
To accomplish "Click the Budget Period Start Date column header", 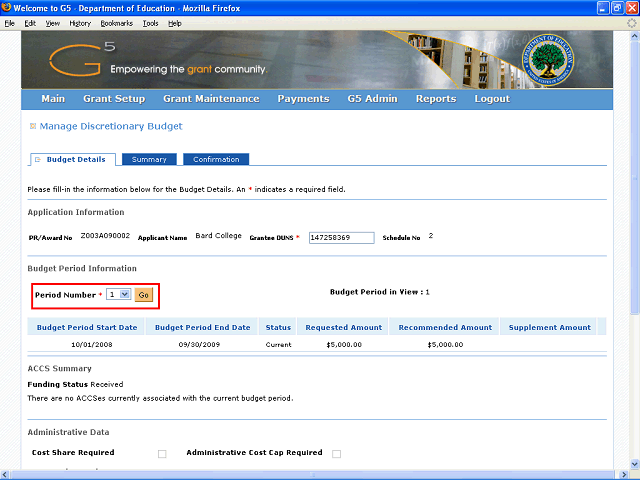I will point(87,327).
